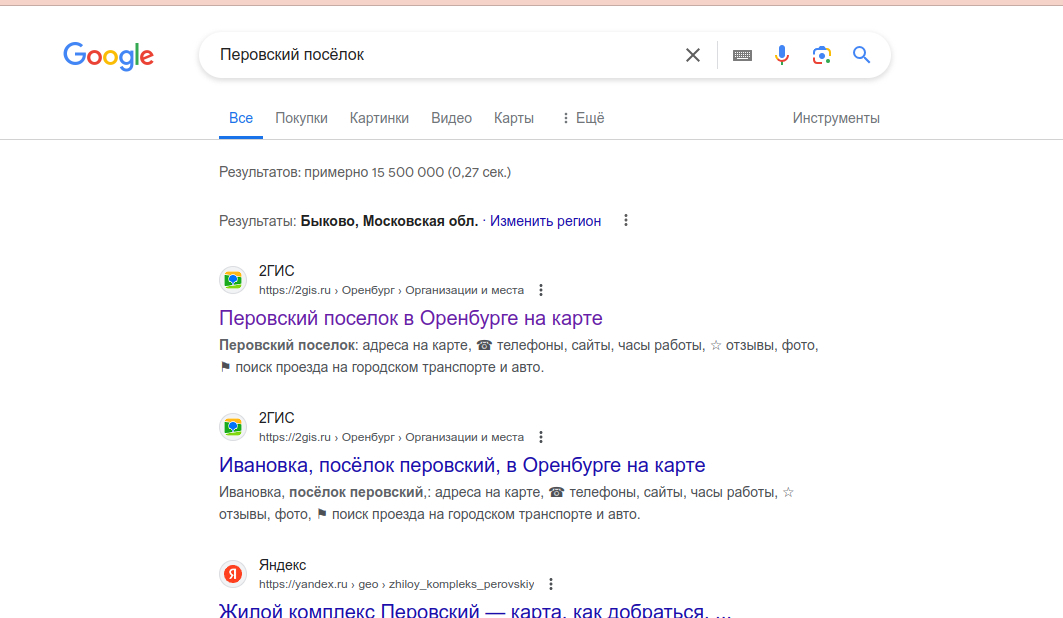1063x618 pixels.
Task: Open three-dot menu next to Изменить регион
Action: click(x=626, y=220)
